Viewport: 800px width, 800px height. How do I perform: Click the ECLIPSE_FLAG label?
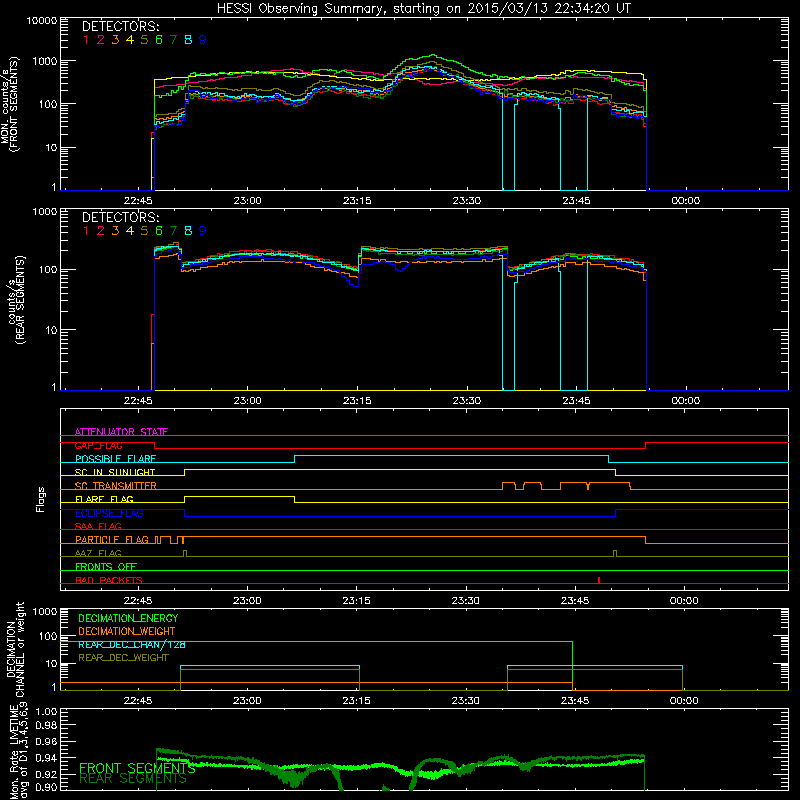pos(109,513)
